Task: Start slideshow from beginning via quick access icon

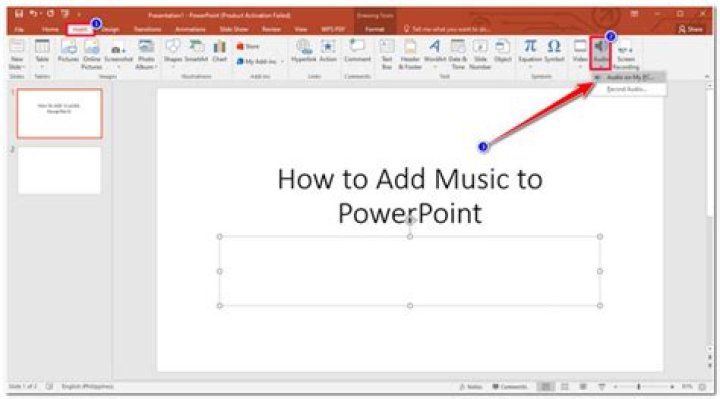Action: [65, 14]
